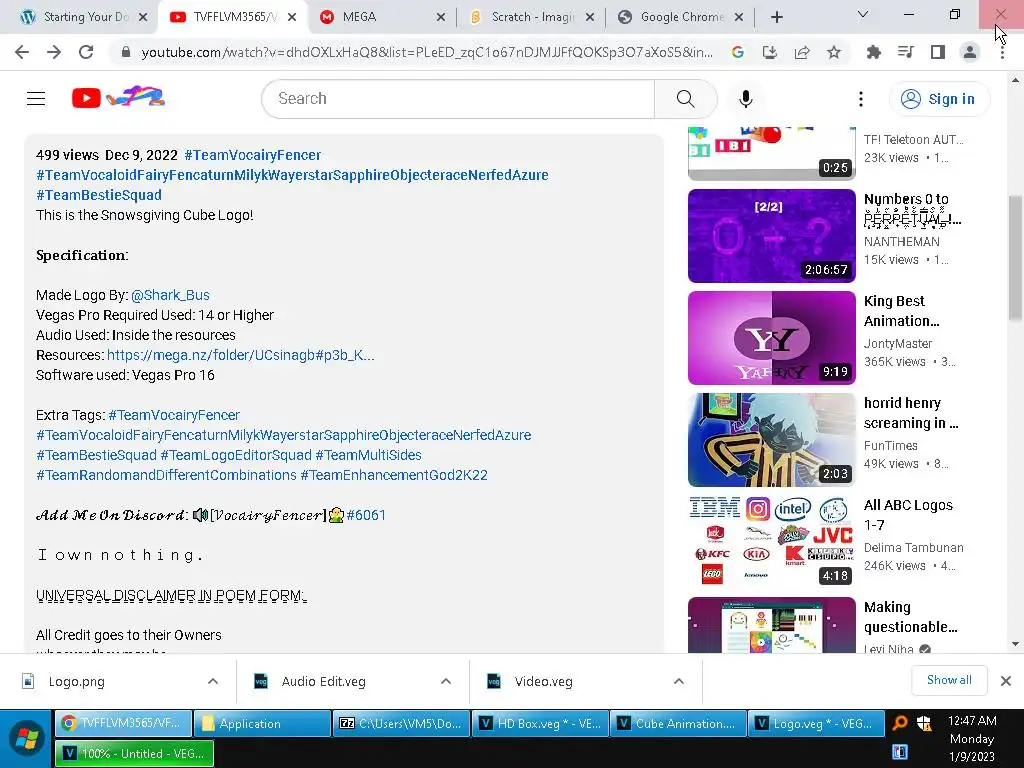Screen dimensions: 1024x768
Task: Open the Chrome extensions puzzle icon
Action: pyautogui.click(x=873, y=52)
